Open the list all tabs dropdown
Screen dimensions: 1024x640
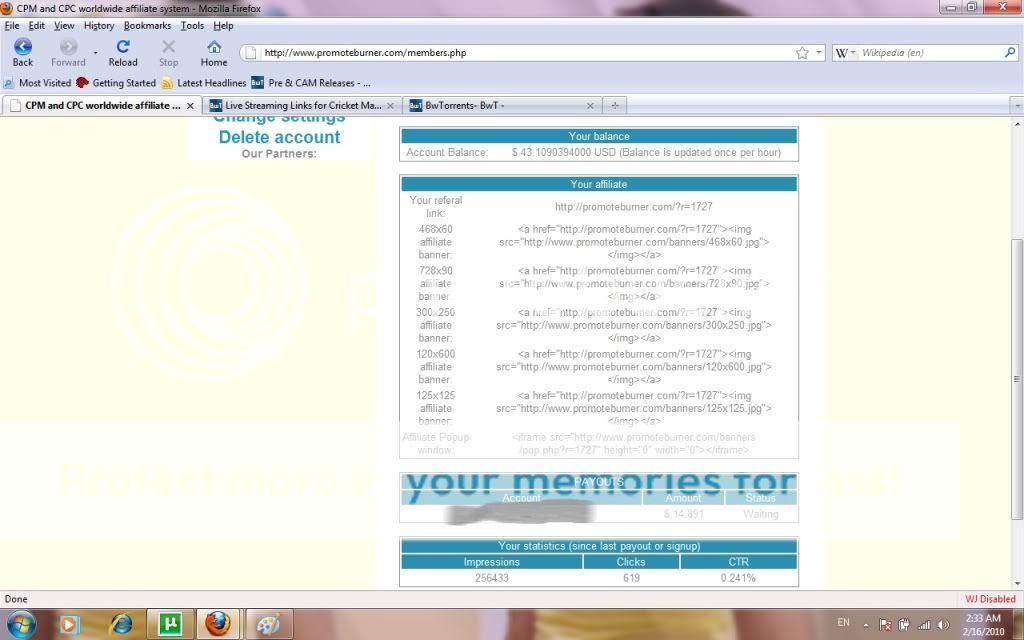[x=1016, y=105]
